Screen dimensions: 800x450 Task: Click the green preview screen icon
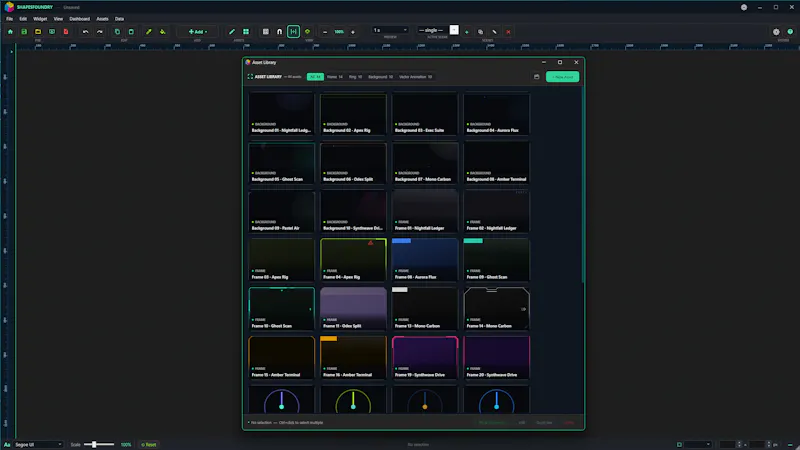coord(52,32)
